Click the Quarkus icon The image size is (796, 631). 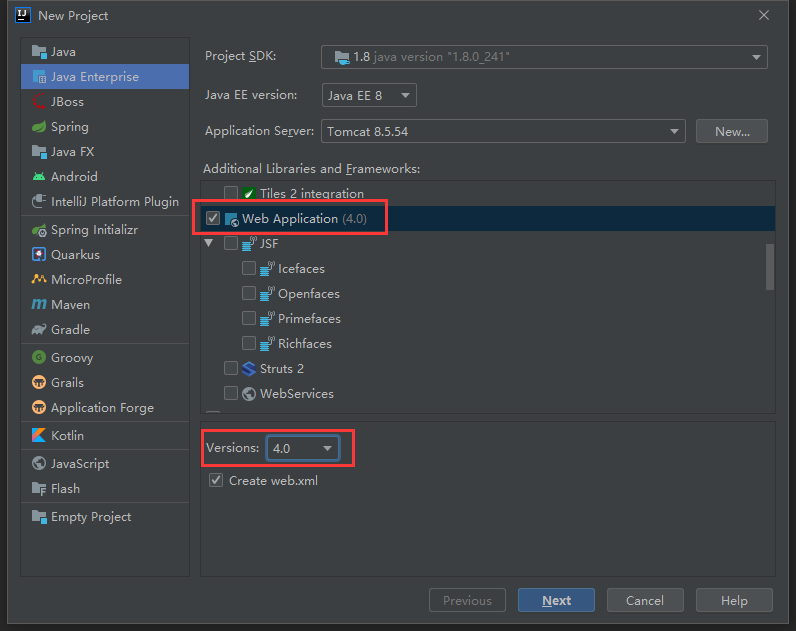(x=39, y=254)
